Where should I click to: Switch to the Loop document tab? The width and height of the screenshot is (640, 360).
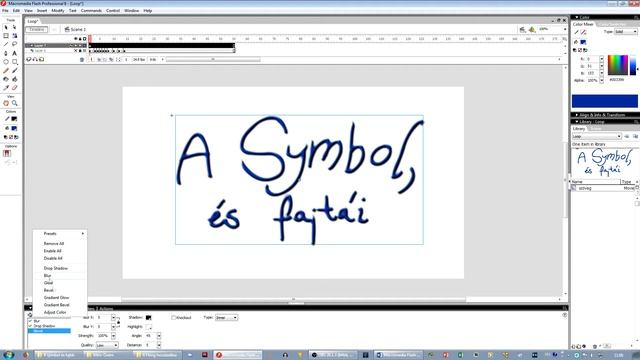point(33,21)
